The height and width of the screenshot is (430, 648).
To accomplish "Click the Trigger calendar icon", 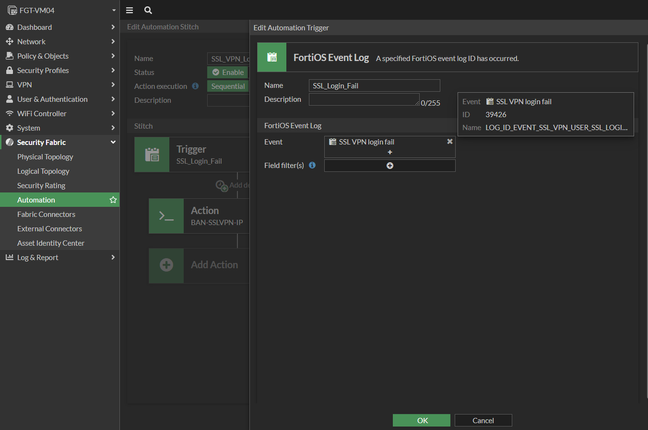I will [x=152, y=155].
